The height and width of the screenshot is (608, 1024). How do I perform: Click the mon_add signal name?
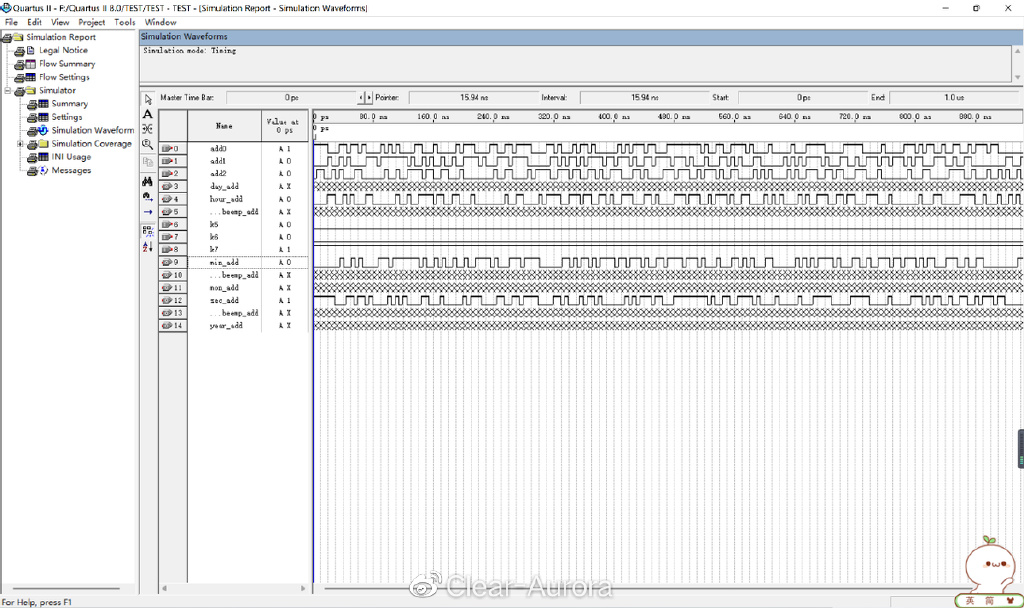coord(224,288)
